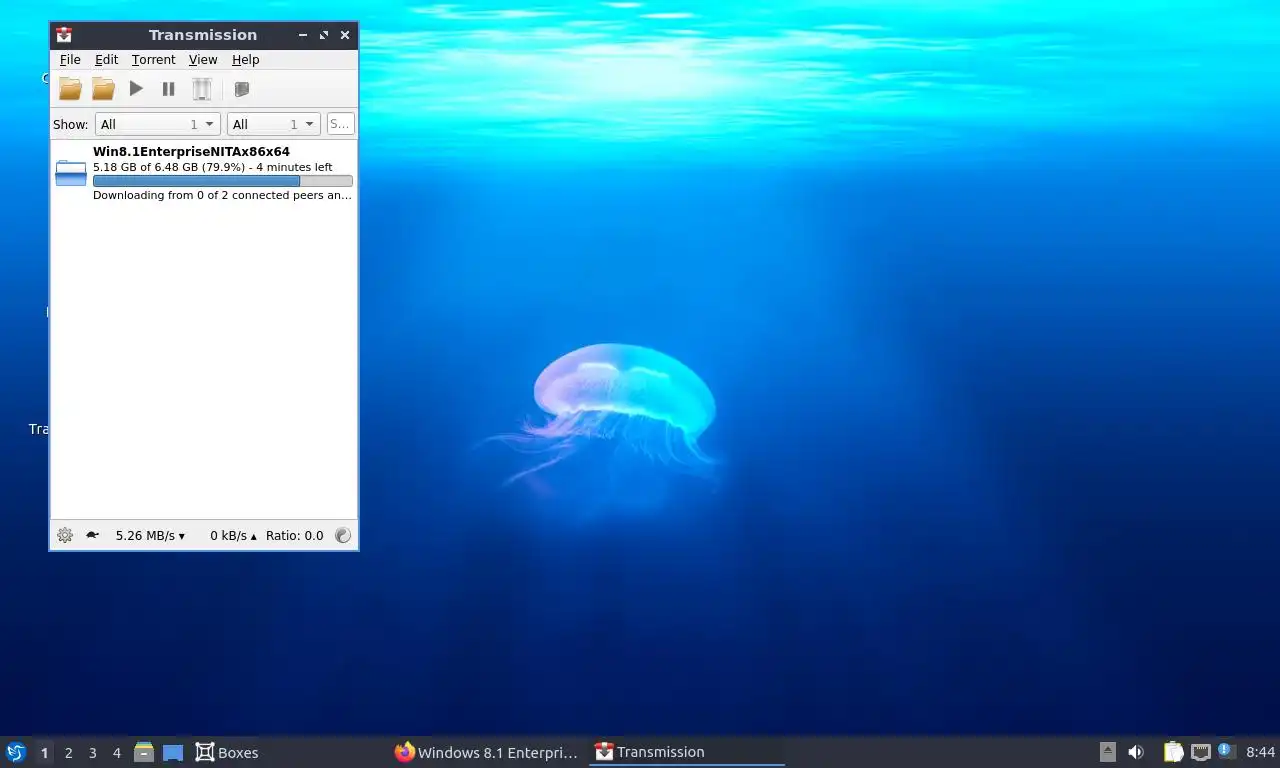Open the View menu
This screenshot has width=1280, height=768.
click(203, 60)
